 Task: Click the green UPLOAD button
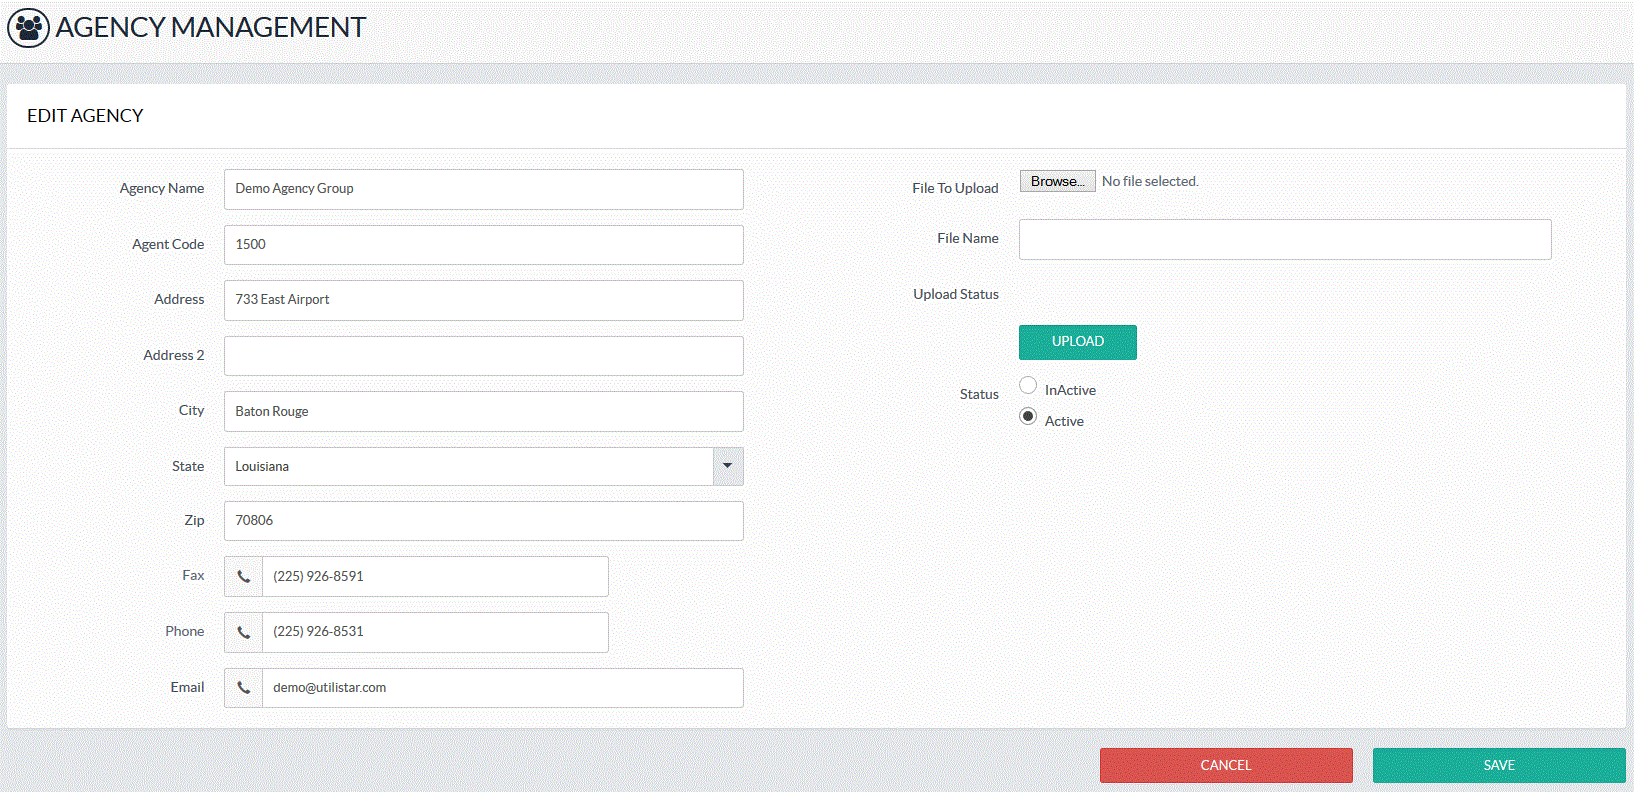click(x=1078, y=342)
